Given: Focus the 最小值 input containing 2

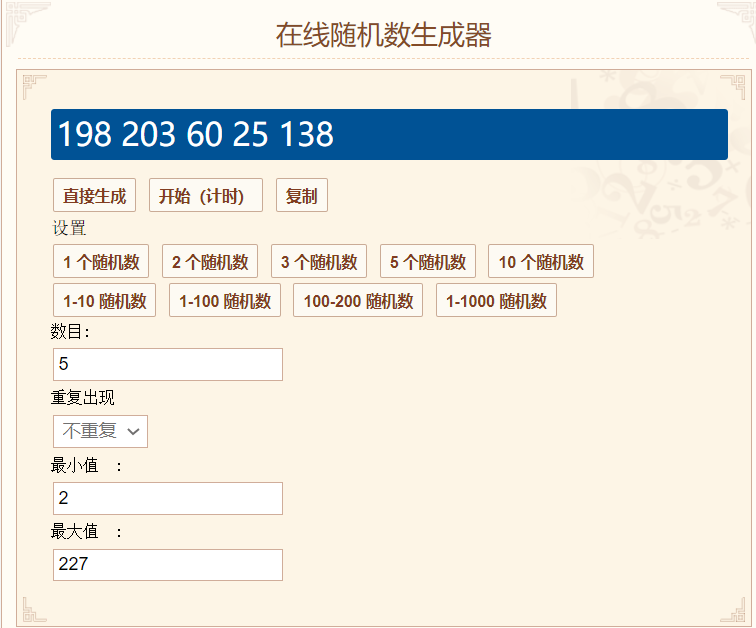Looking at the screenshot, I should pyautogui.click(x=168, y=498).
